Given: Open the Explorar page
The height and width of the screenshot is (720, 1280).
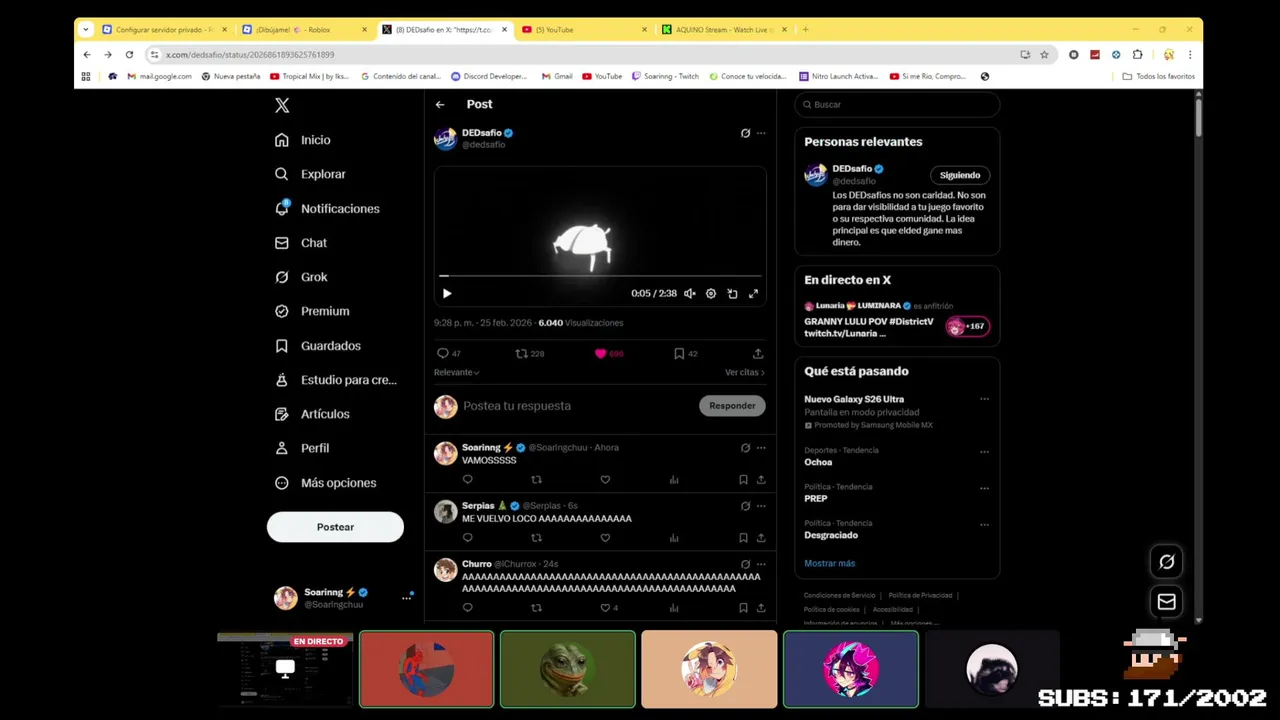Looking at the screenshot, I should tap(309, 174).
